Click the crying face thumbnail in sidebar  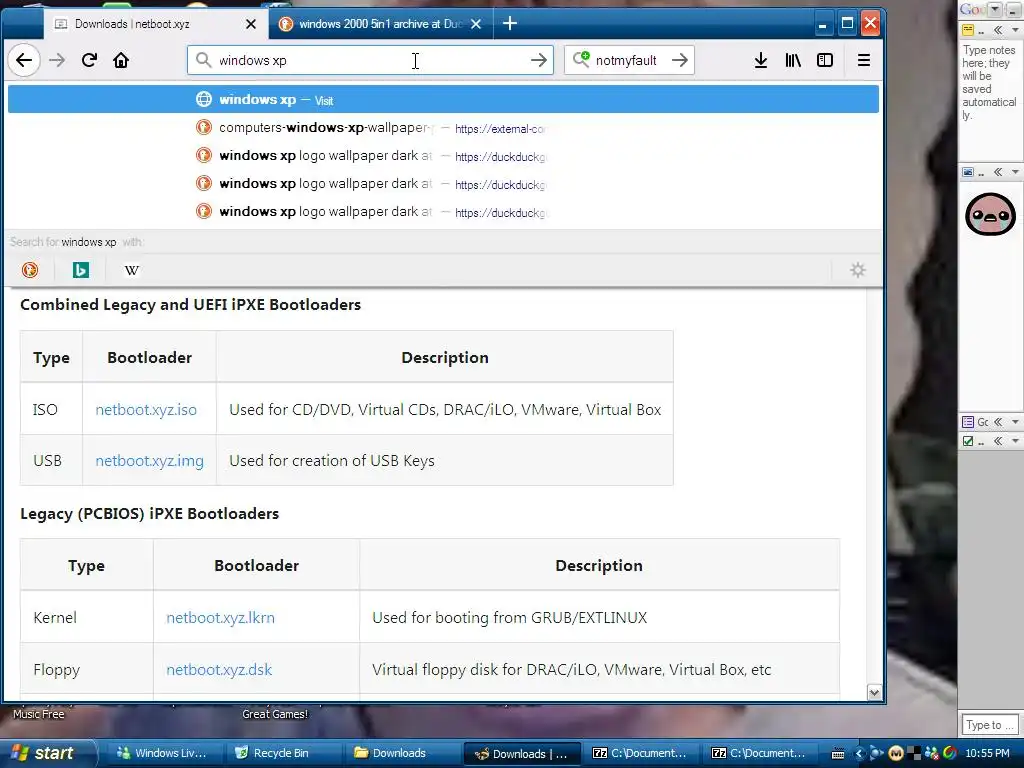pyautogui.click(x=990, y=214)
